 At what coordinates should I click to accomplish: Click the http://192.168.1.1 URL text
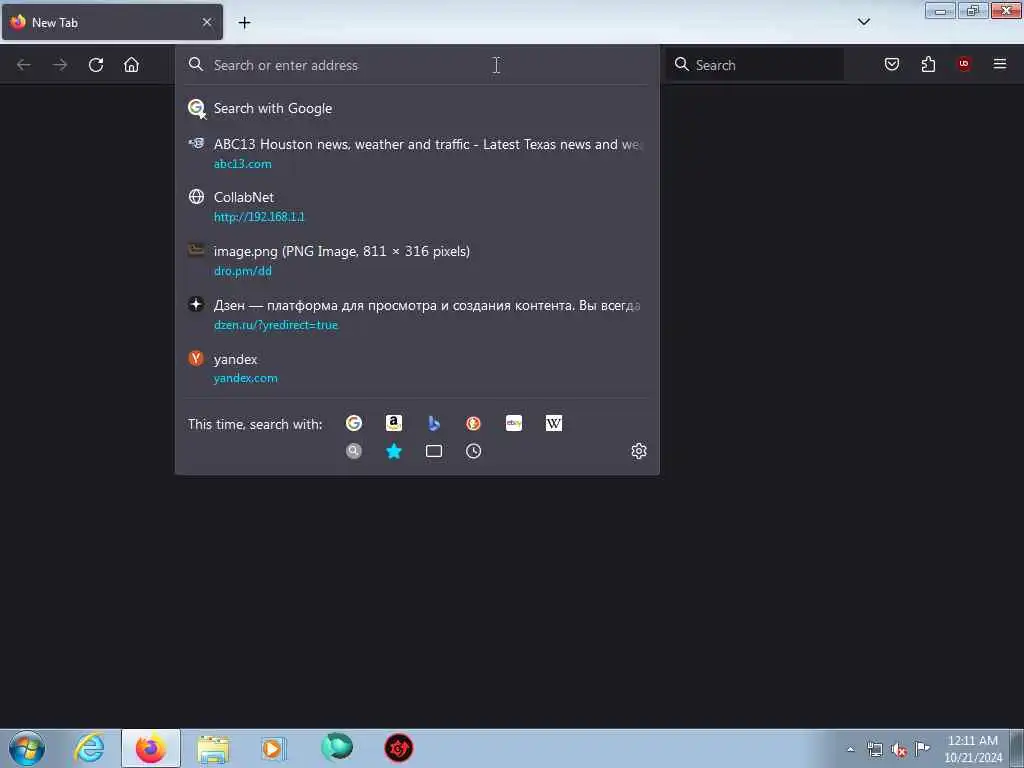tap(259, 217)
